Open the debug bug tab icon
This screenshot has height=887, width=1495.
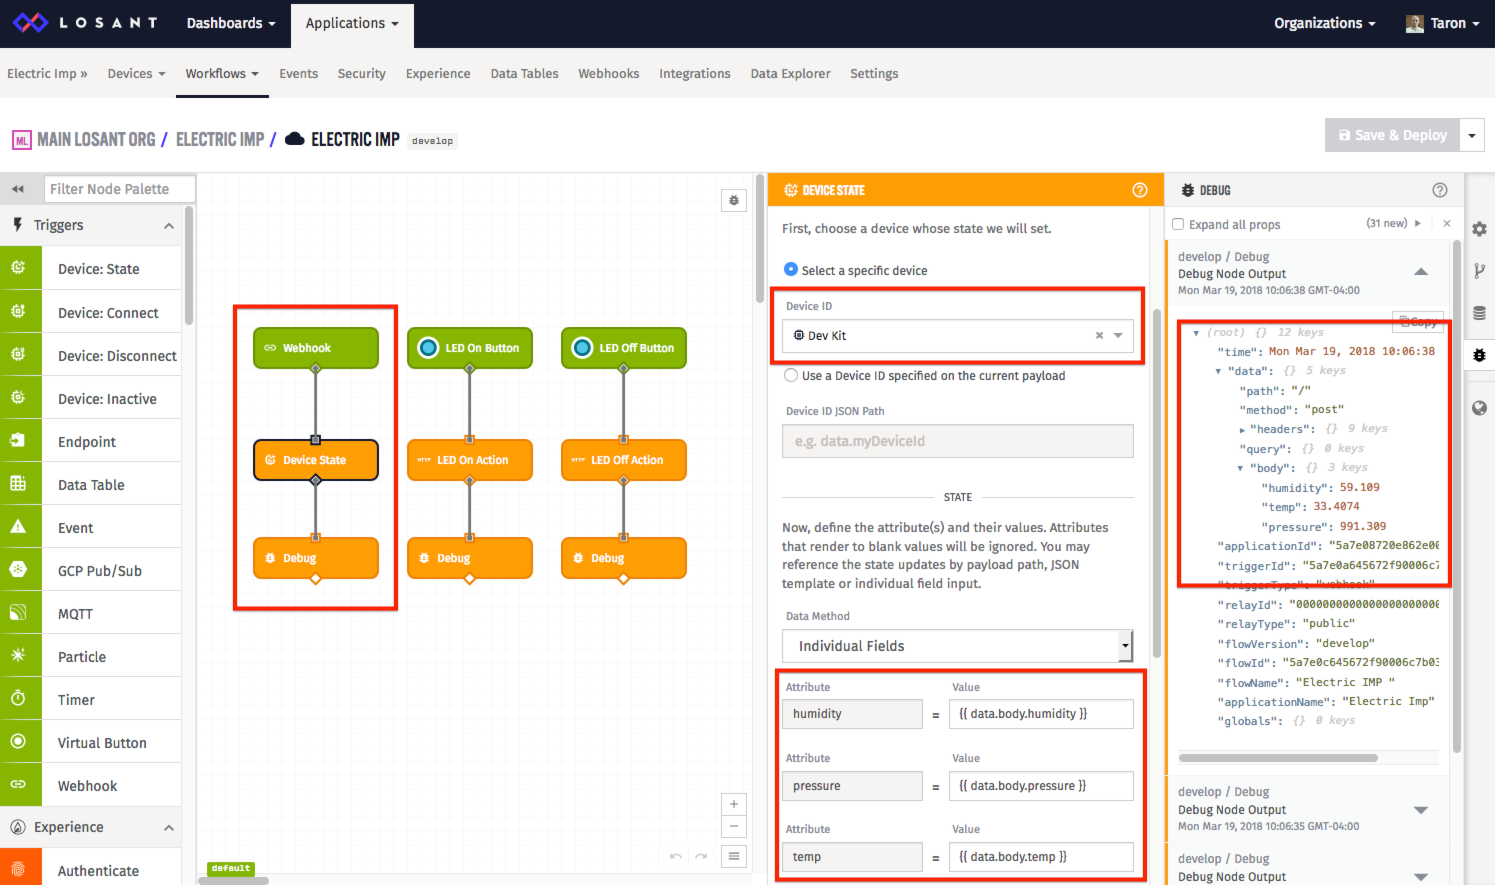click(1480, 355)
